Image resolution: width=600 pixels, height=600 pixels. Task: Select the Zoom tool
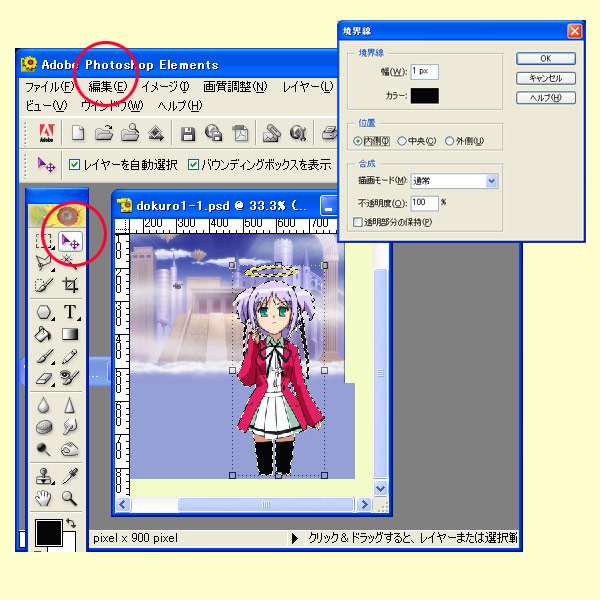(x=70, y=498)
